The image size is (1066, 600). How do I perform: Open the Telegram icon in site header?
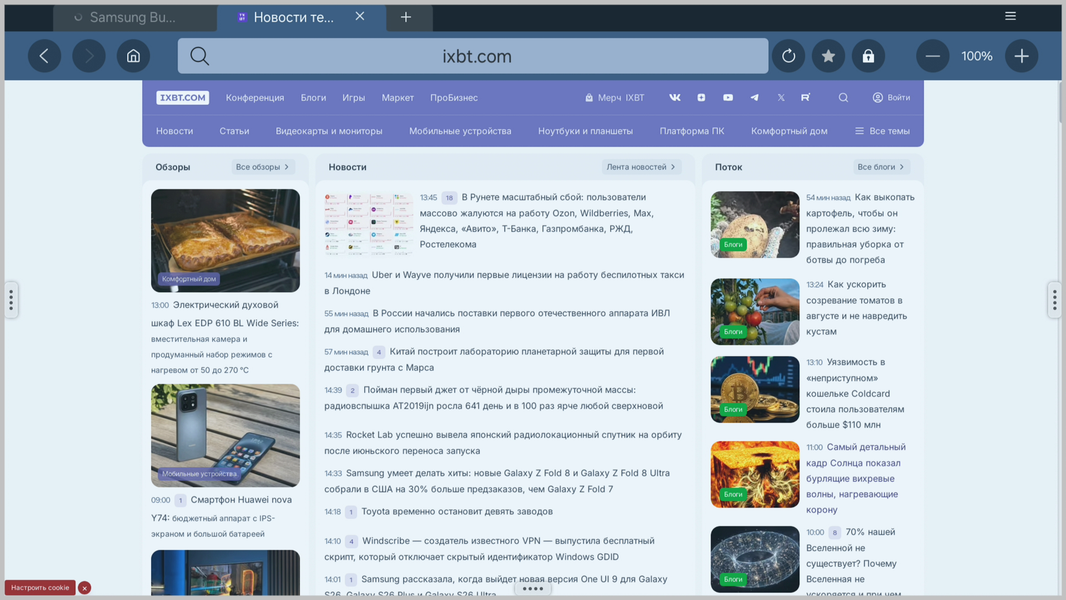755,97
